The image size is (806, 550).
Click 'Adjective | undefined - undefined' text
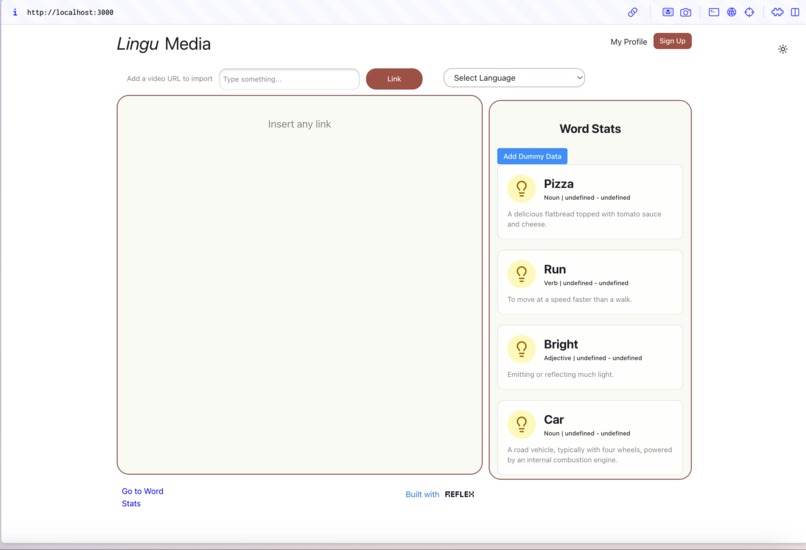[x=593, y=358]
